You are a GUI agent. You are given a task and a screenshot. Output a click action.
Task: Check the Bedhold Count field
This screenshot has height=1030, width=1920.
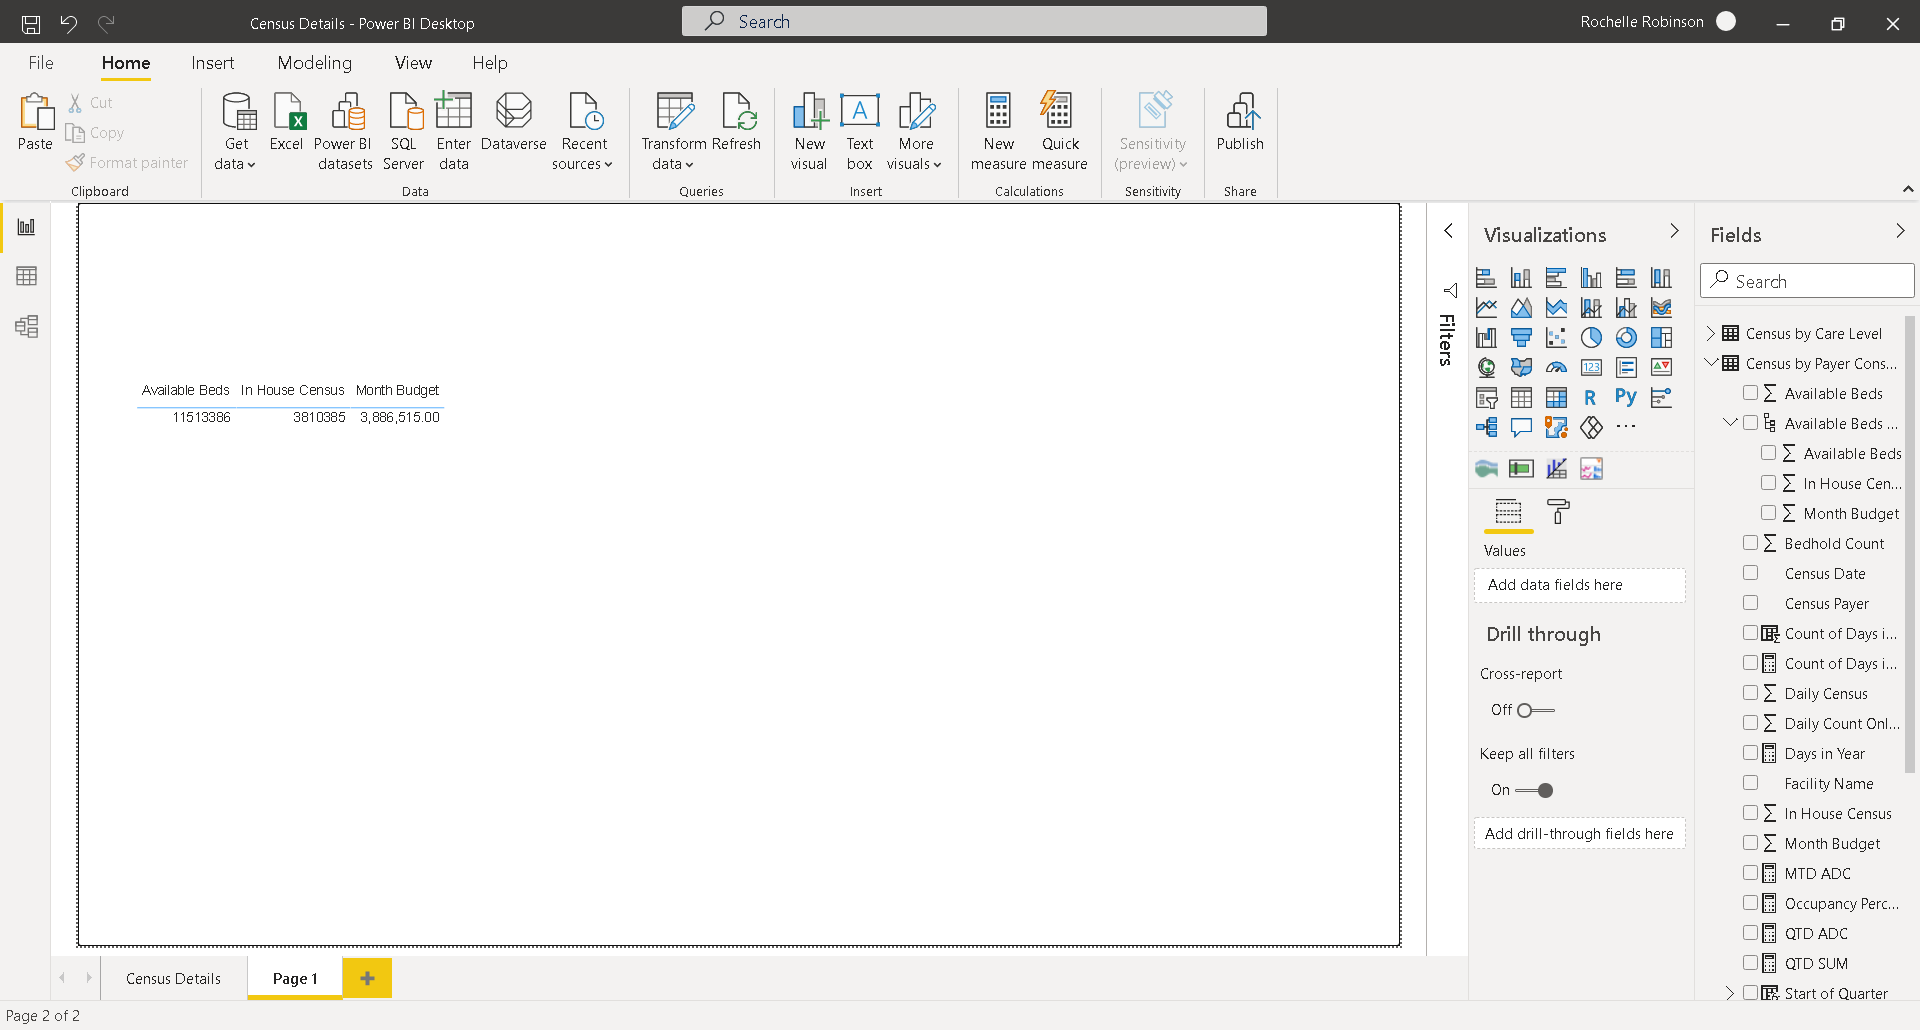1750,543
